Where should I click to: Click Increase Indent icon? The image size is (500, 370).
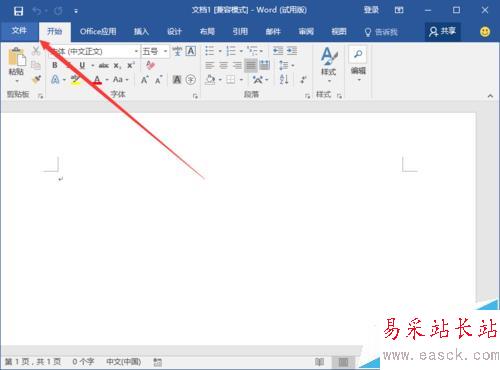tap(292, 51)
